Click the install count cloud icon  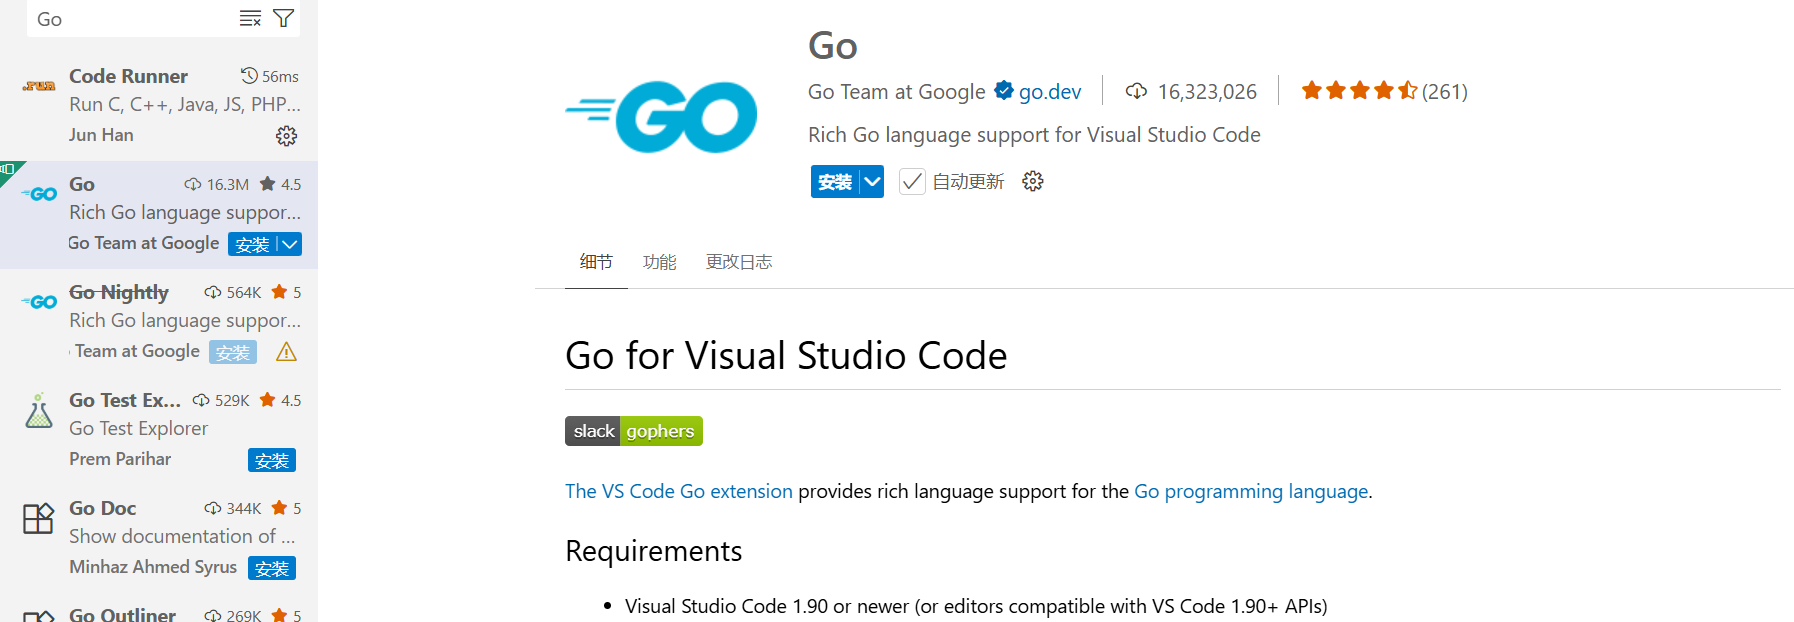coord(1136,91)
